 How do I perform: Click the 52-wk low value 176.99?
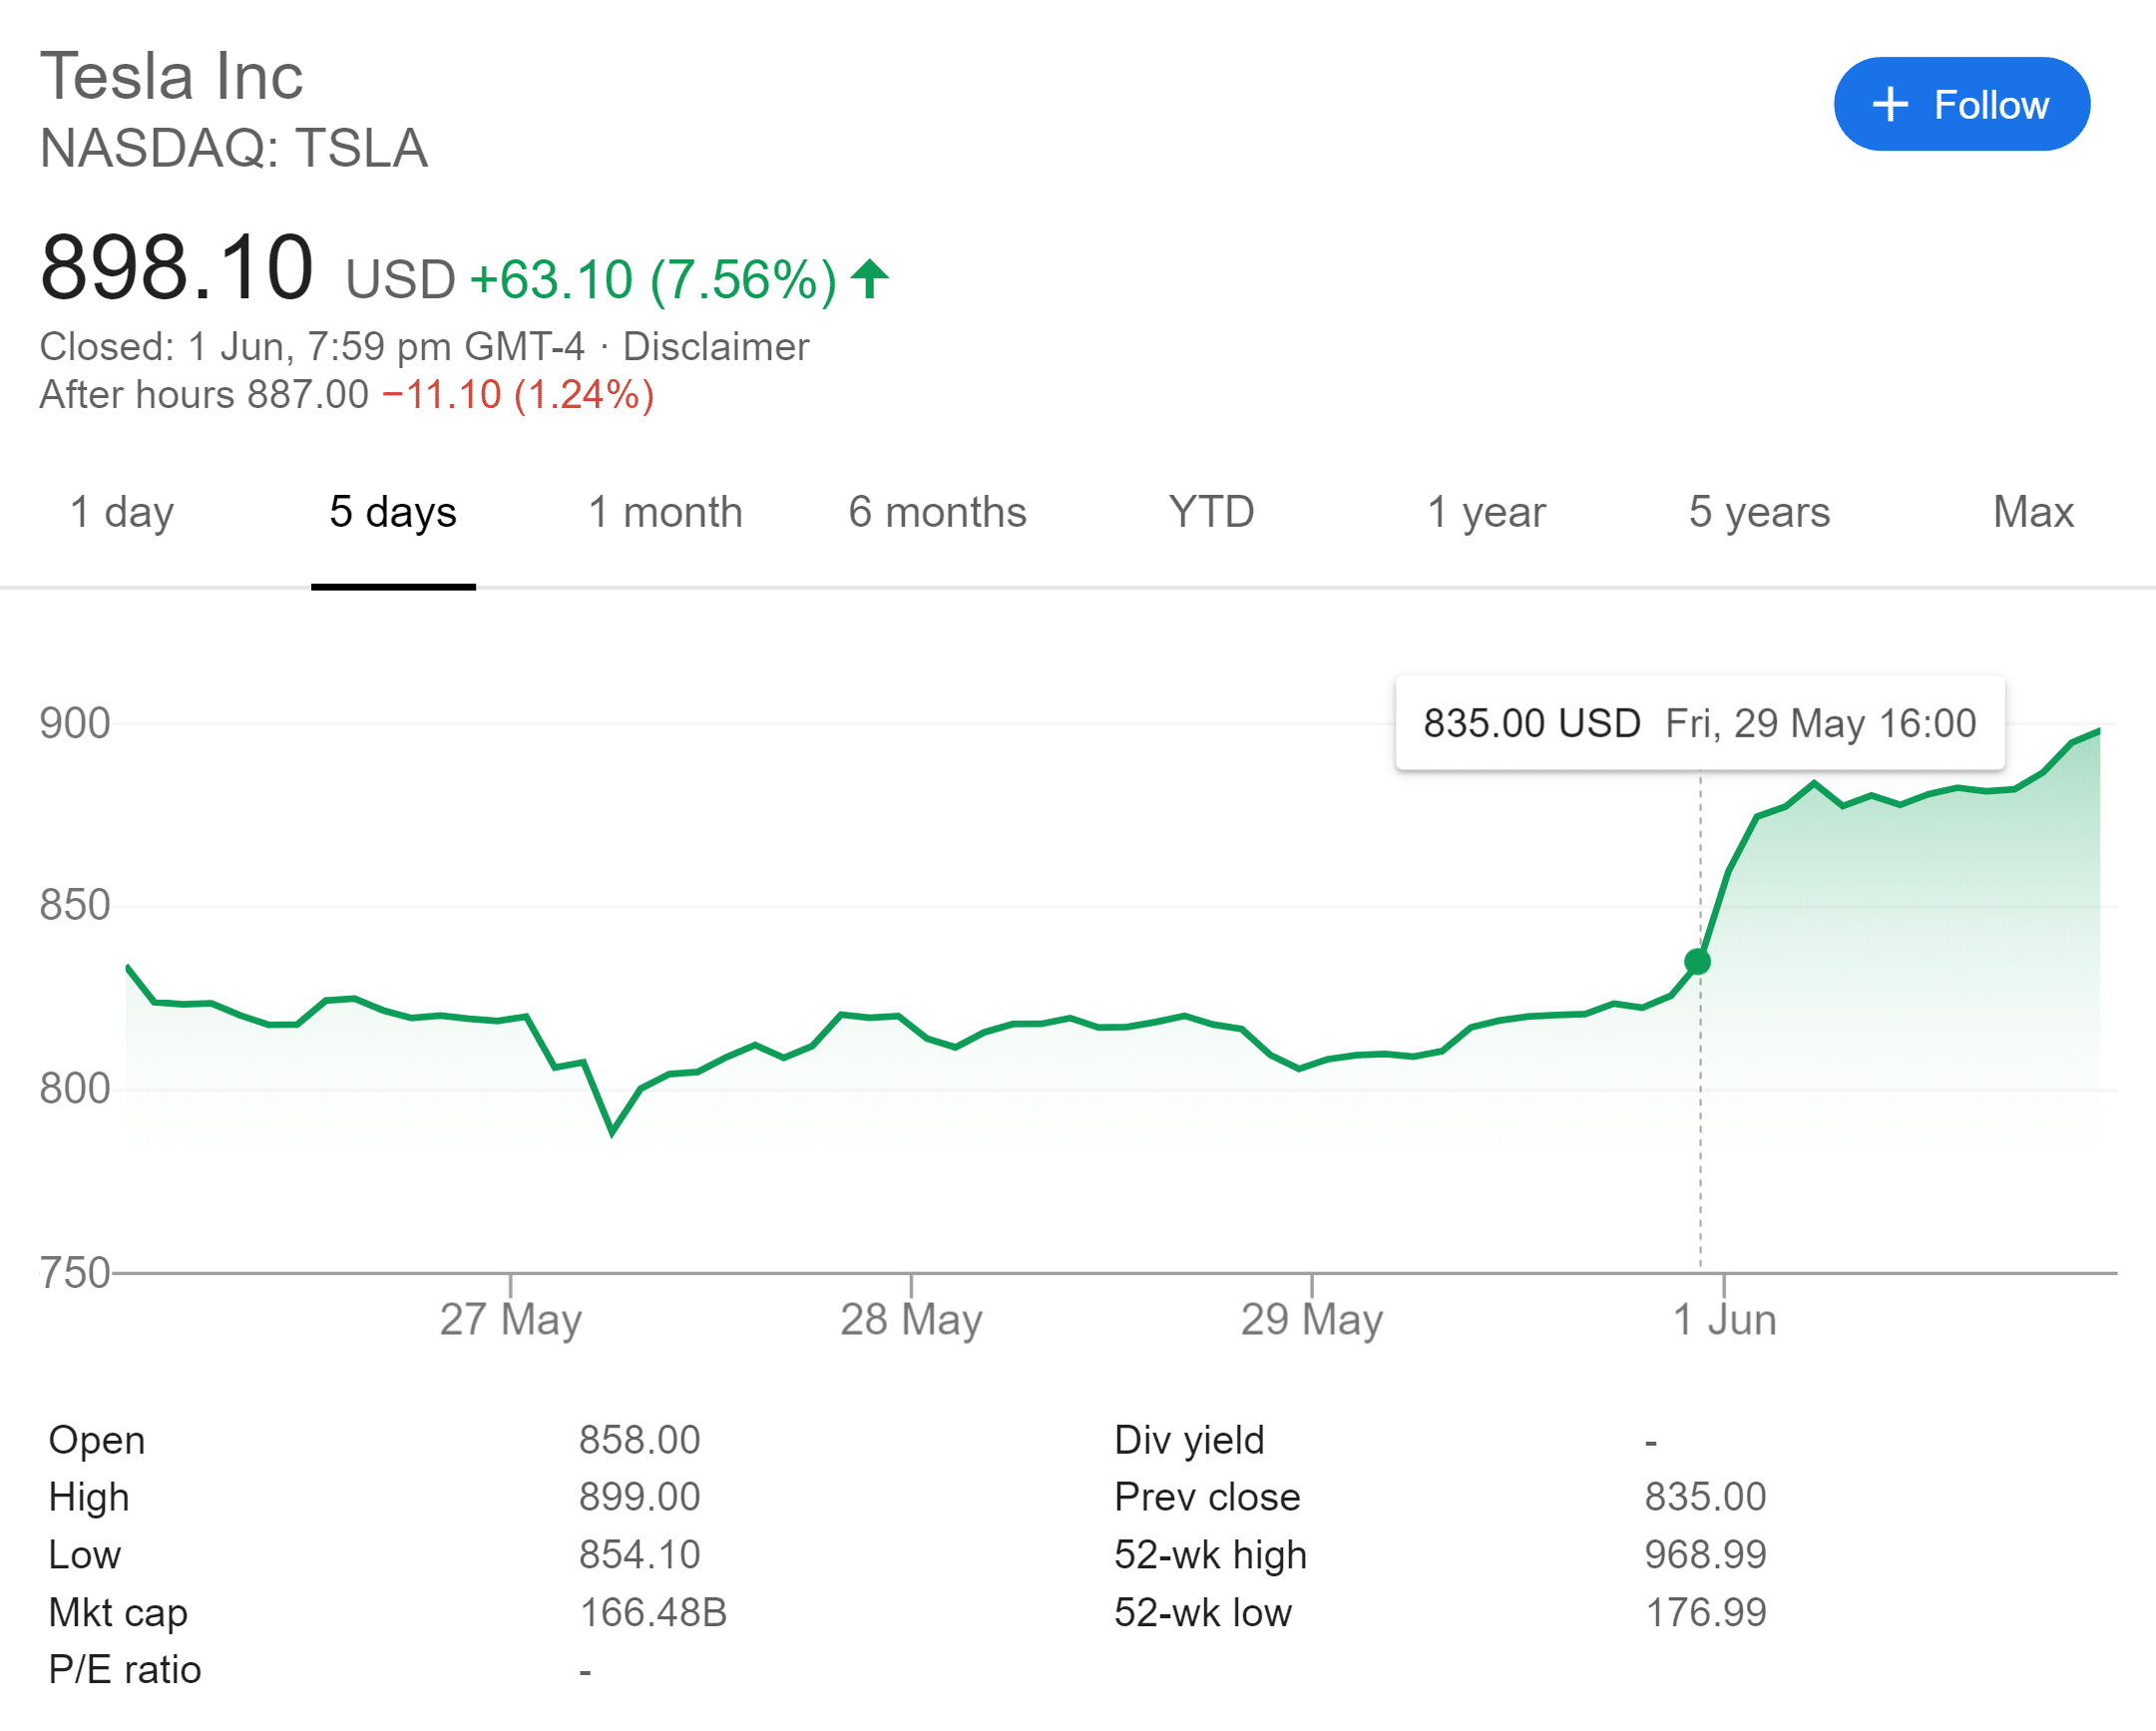[x=1705, y=1613]
